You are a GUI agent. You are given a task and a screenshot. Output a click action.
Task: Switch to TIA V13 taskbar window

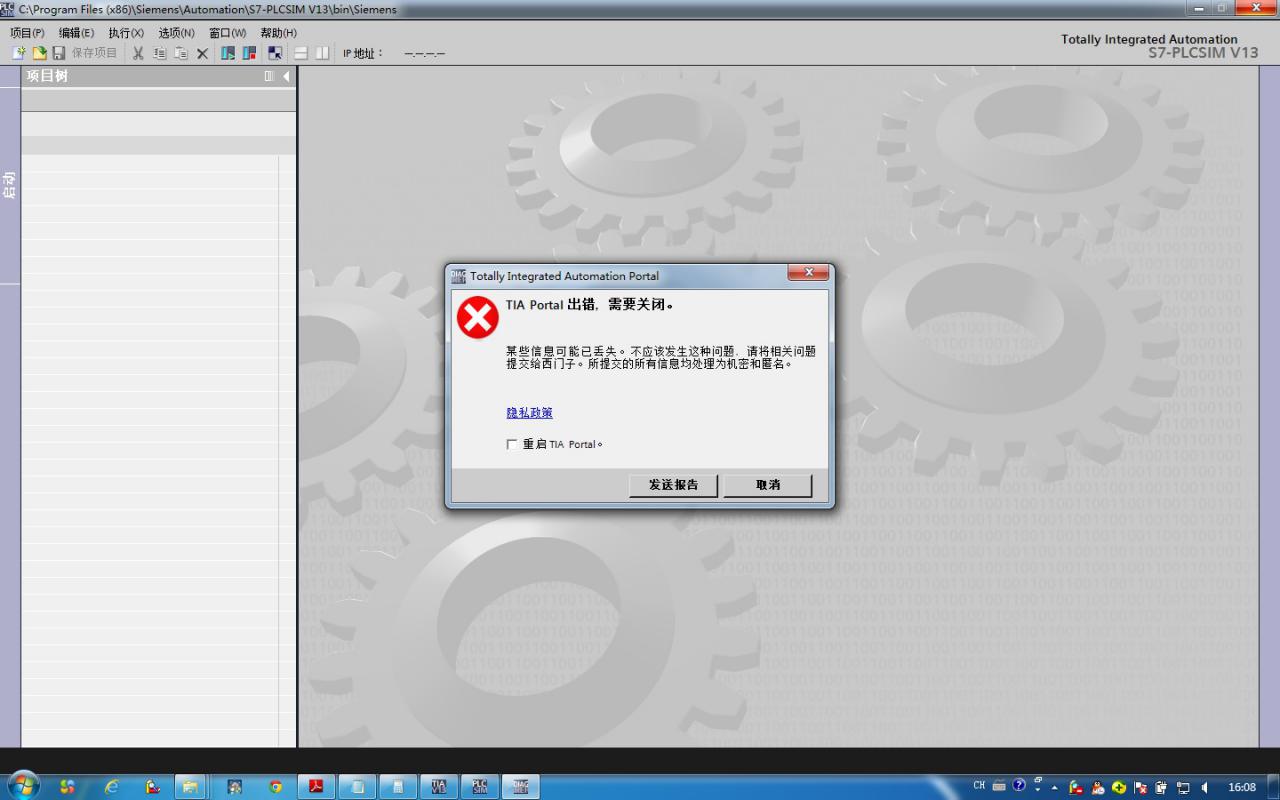pyautogui.click(x=438, y=787)
